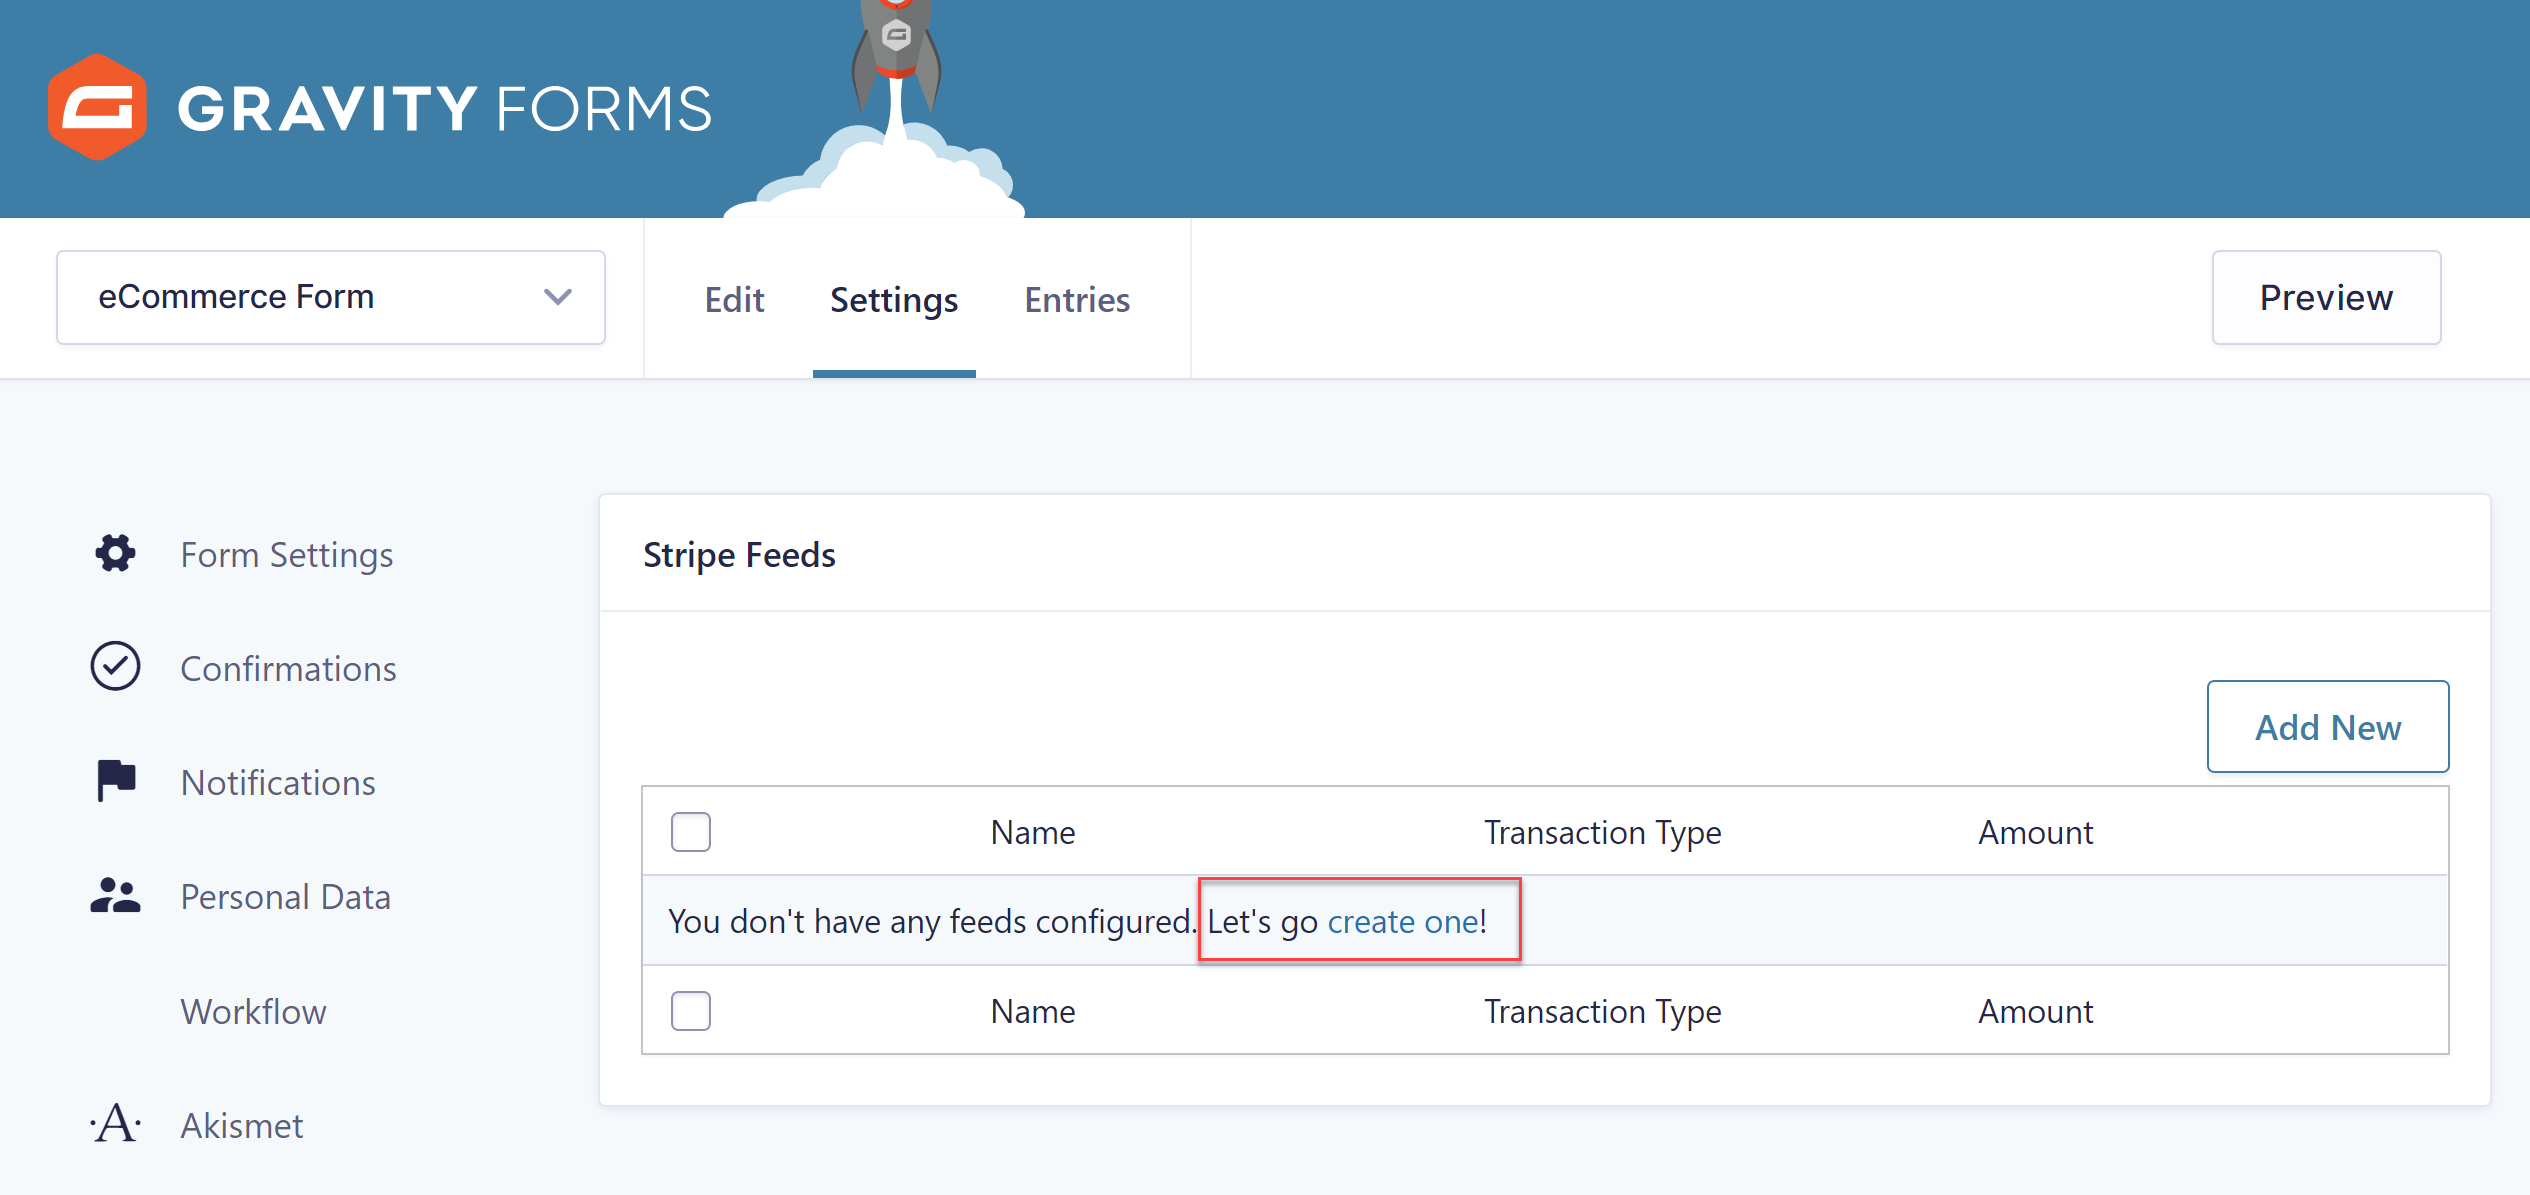2530x1195 pixels.
Task: Click the Stripe Feeds panel heading
Action: [739, 555]
